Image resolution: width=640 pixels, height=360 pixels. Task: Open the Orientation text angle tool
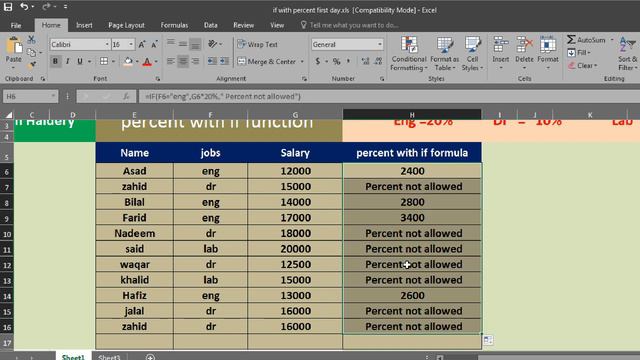[213, 44]
